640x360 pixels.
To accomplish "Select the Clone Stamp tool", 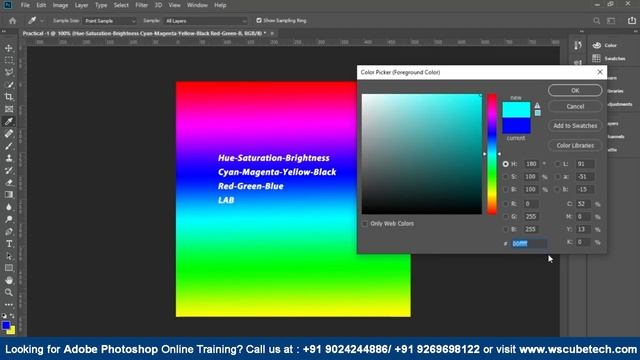I will [9, 158].
